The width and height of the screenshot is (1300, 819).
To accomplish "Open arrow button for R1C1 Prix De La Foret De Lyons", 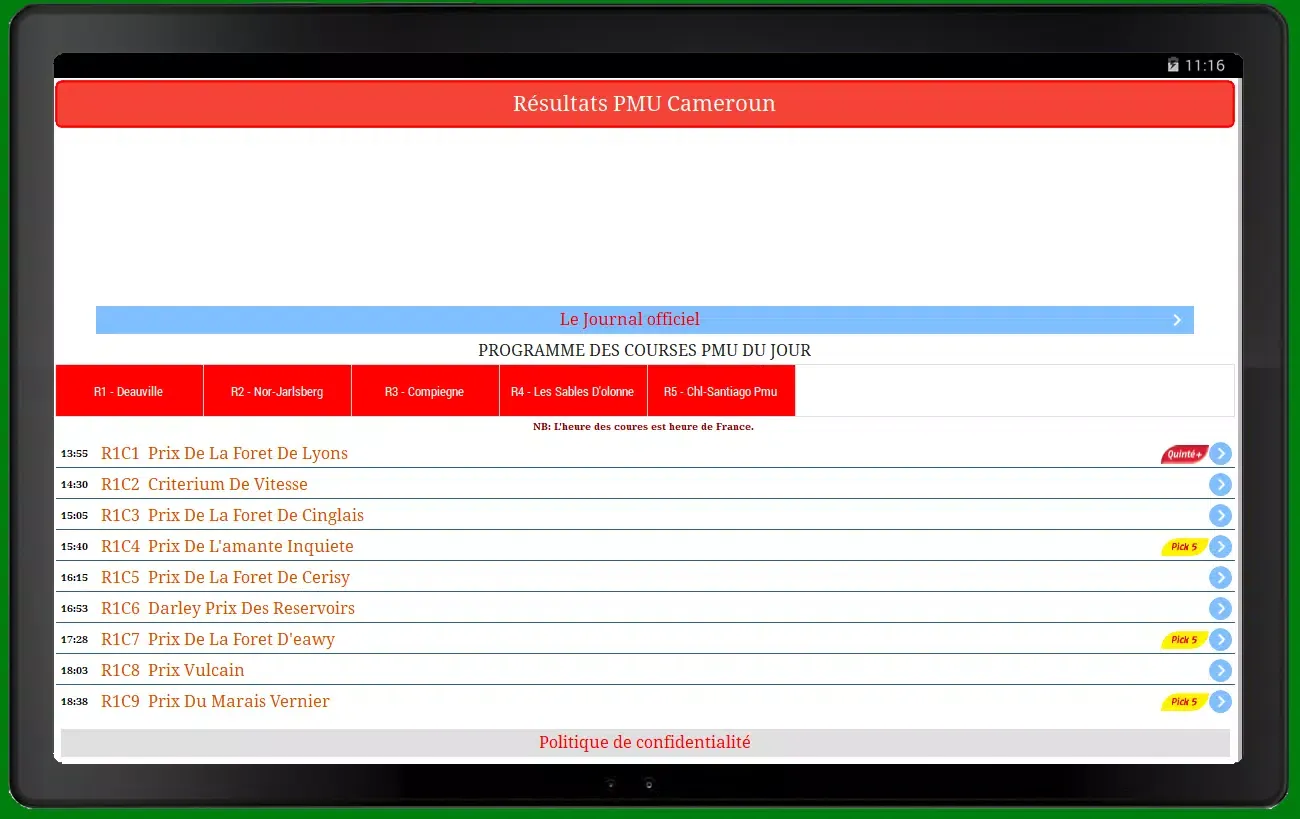I will (x=1220, y=454).
